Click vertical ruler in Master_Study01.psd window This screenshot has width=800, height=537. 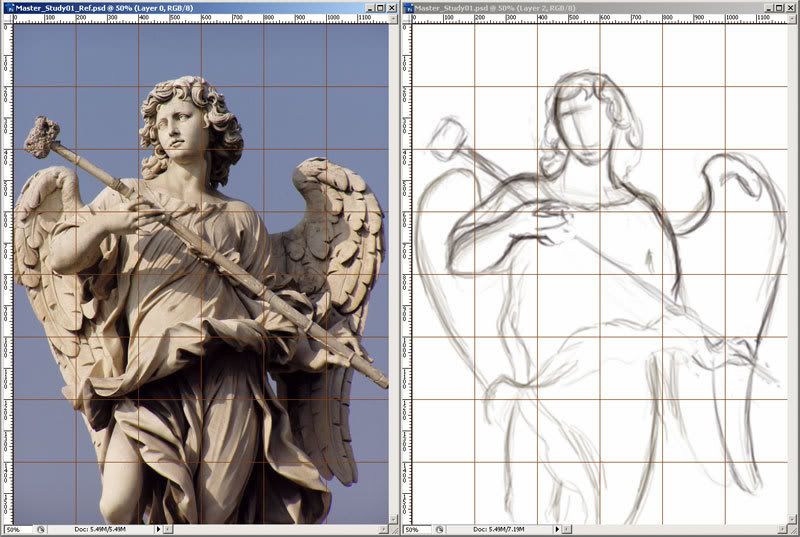407,274
